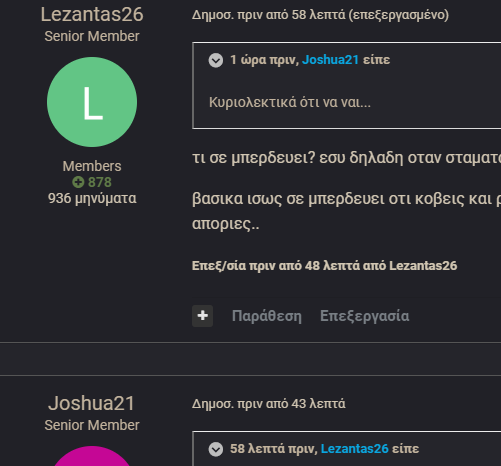Collapse the Joshua21 quote chevron
This screenshot has height=466, width=501.
click(x=216, y=60)
